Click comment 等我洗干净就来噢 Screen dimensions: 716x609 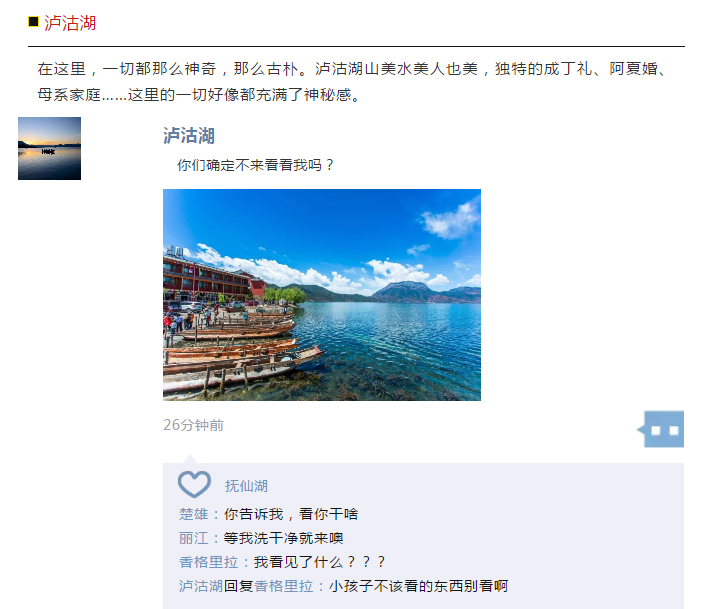click(284, 538)
